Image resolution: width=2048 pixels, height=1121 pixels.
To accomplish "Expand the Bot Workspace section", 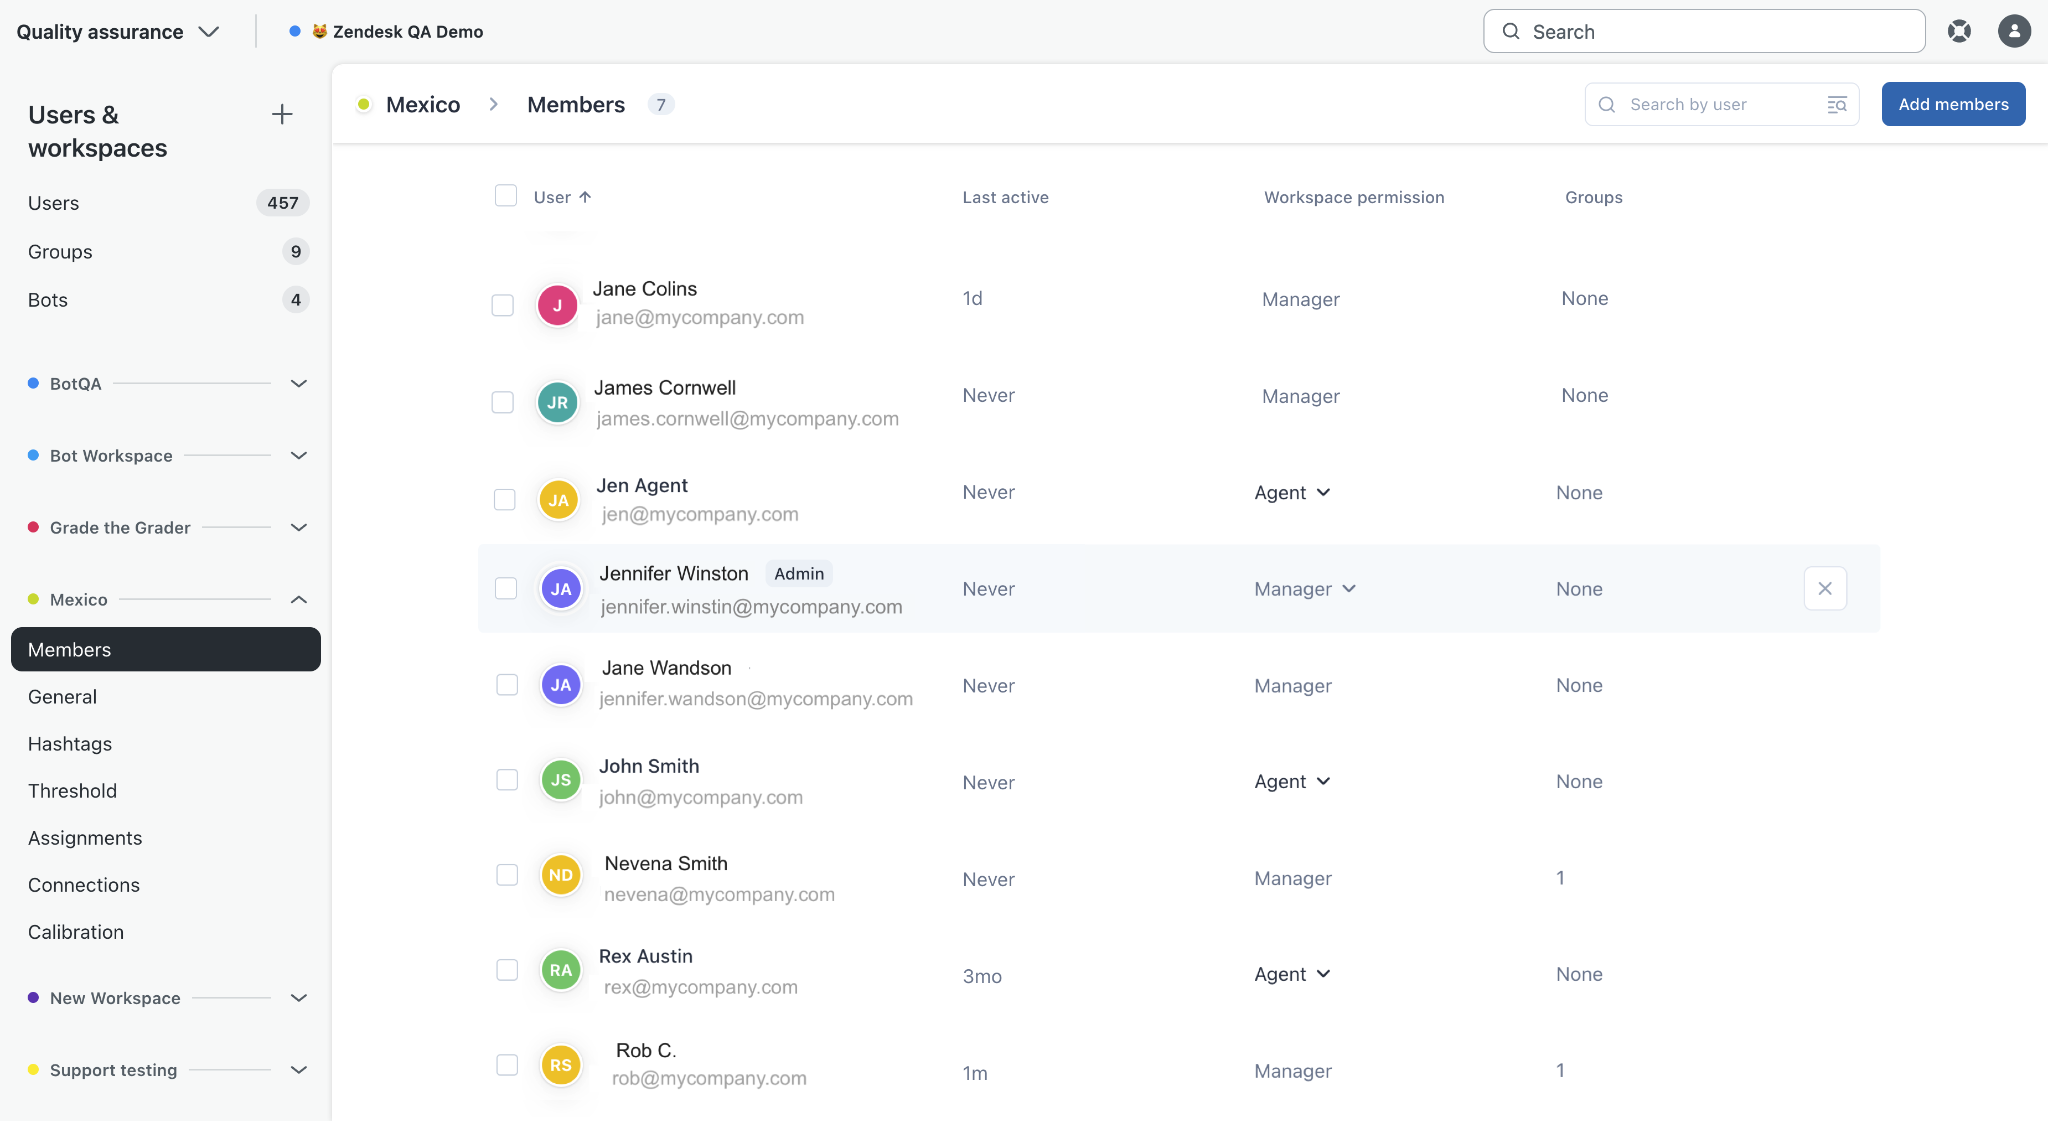I will pos(298,455).
